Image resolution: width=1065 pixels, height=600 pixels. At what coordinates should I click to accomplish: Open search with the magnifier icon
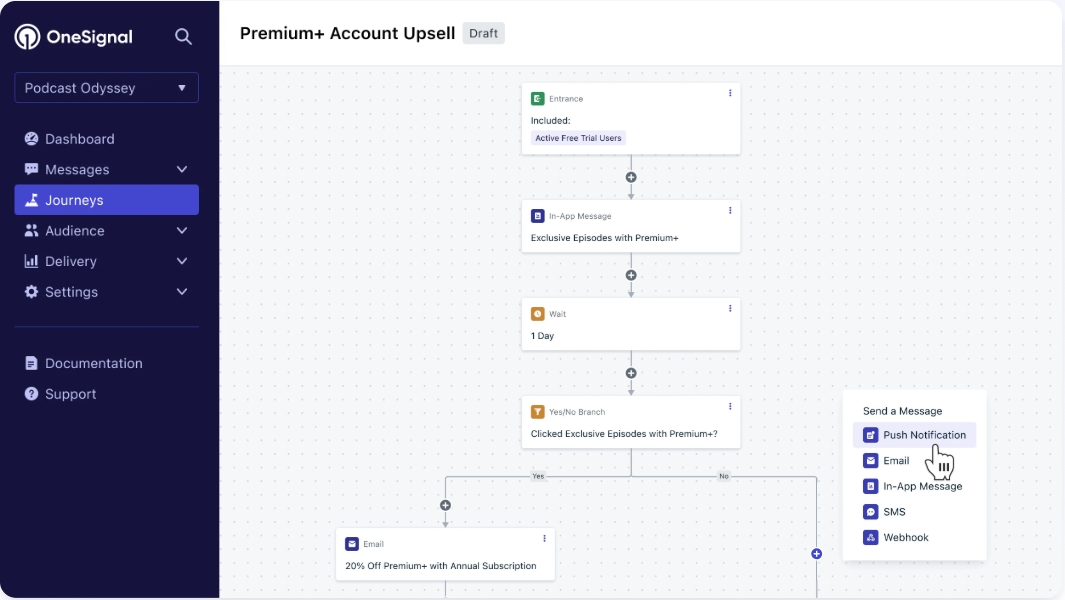(x=183, y=37)
